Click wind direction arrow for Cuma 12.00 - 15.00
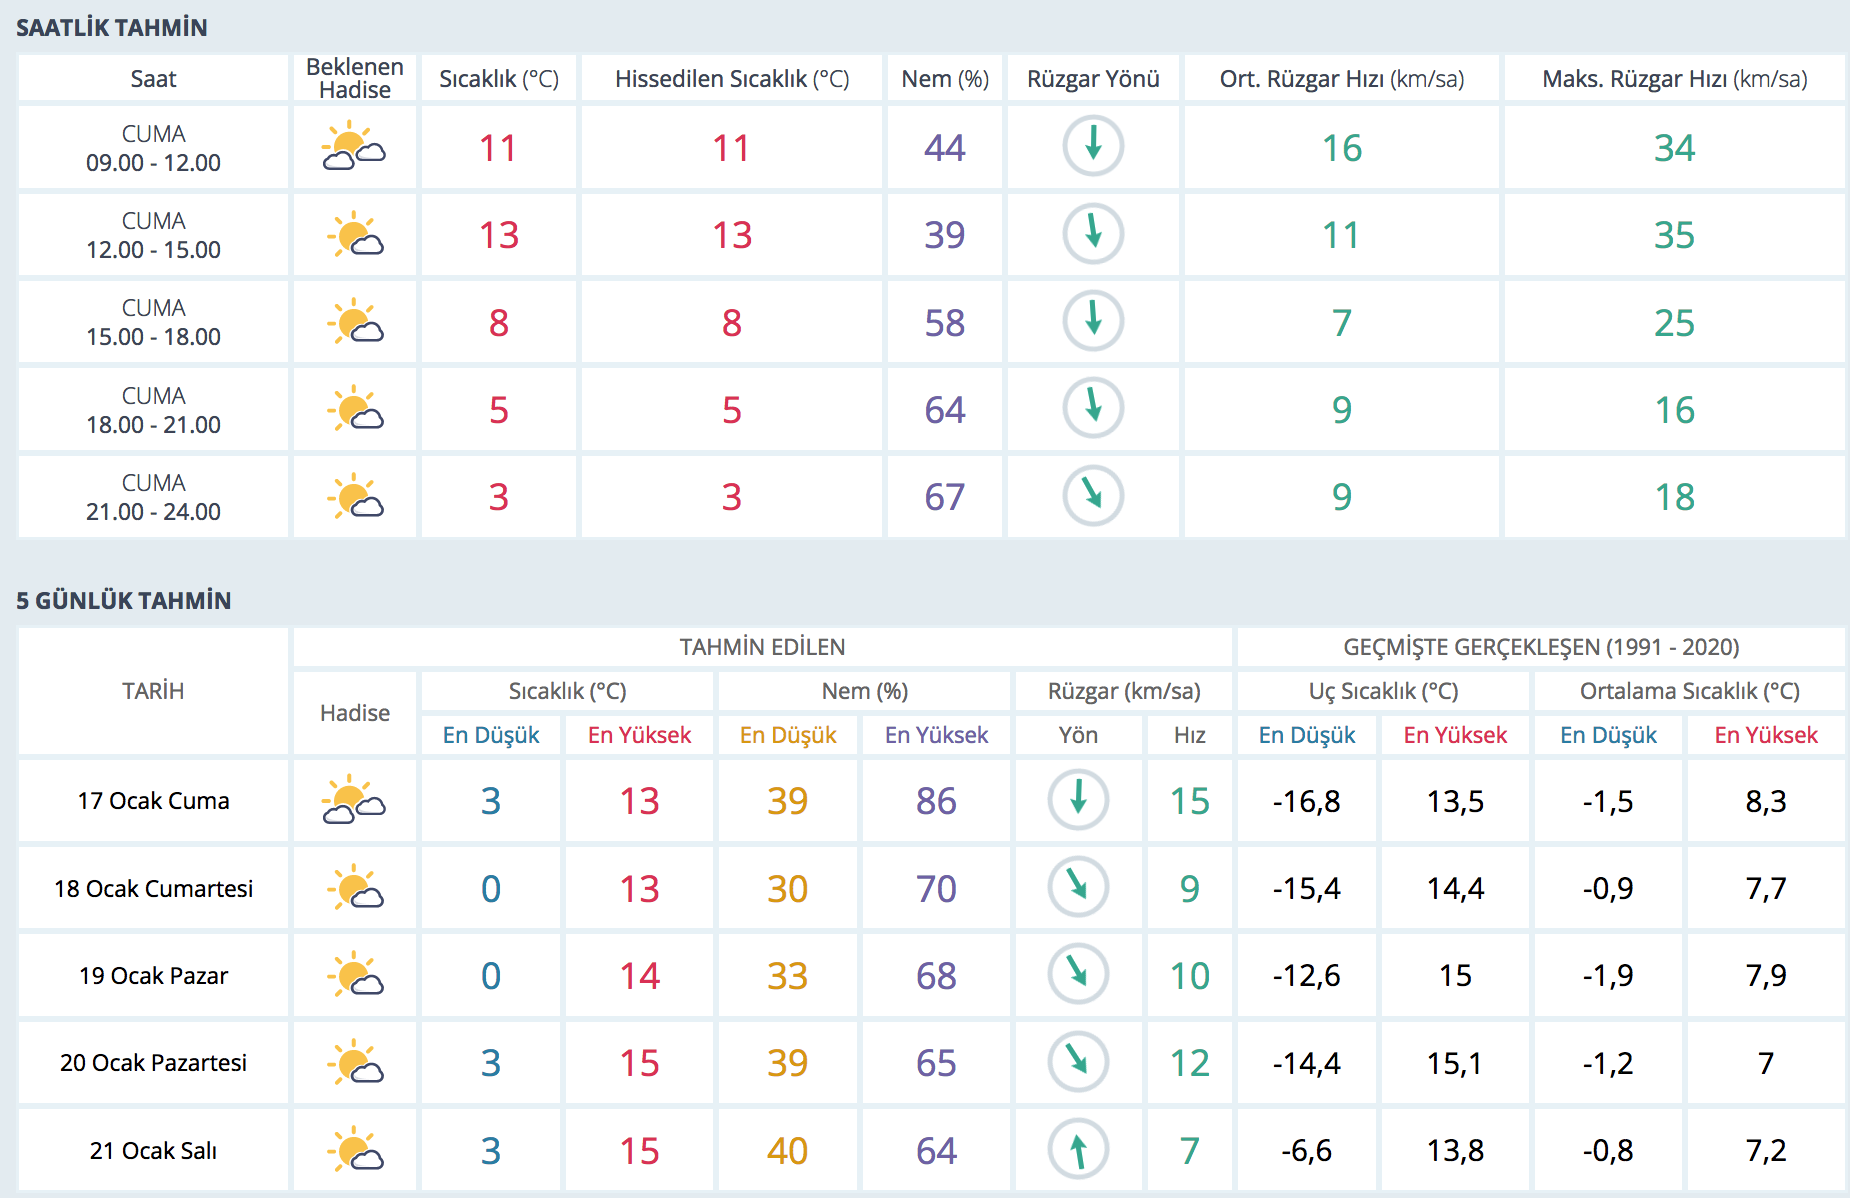This screenshot has width=1850, height=1198. point(1092,234)
